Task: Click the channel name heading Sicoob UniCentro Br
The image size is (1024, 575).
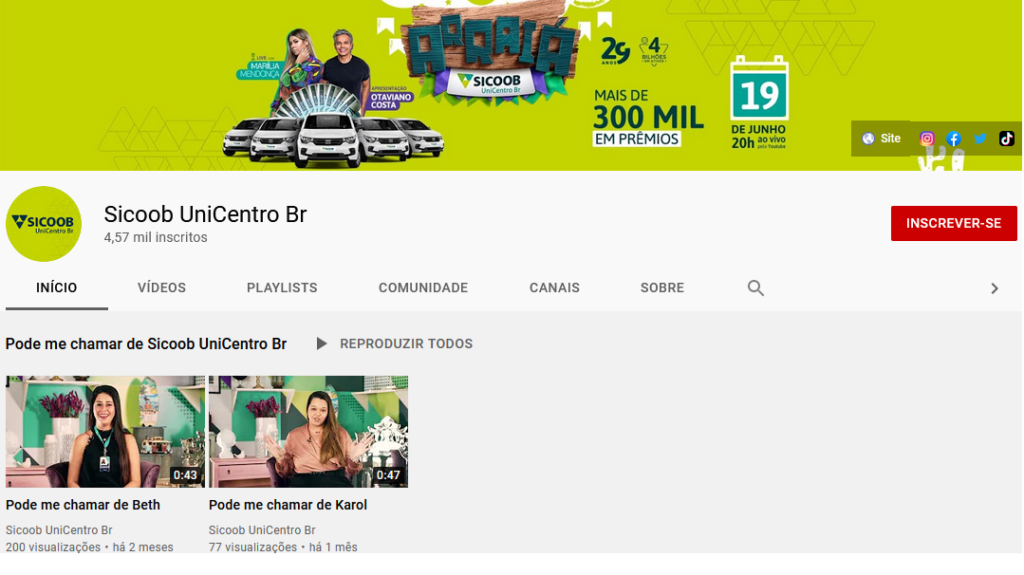Action: (x=205, y=214)
